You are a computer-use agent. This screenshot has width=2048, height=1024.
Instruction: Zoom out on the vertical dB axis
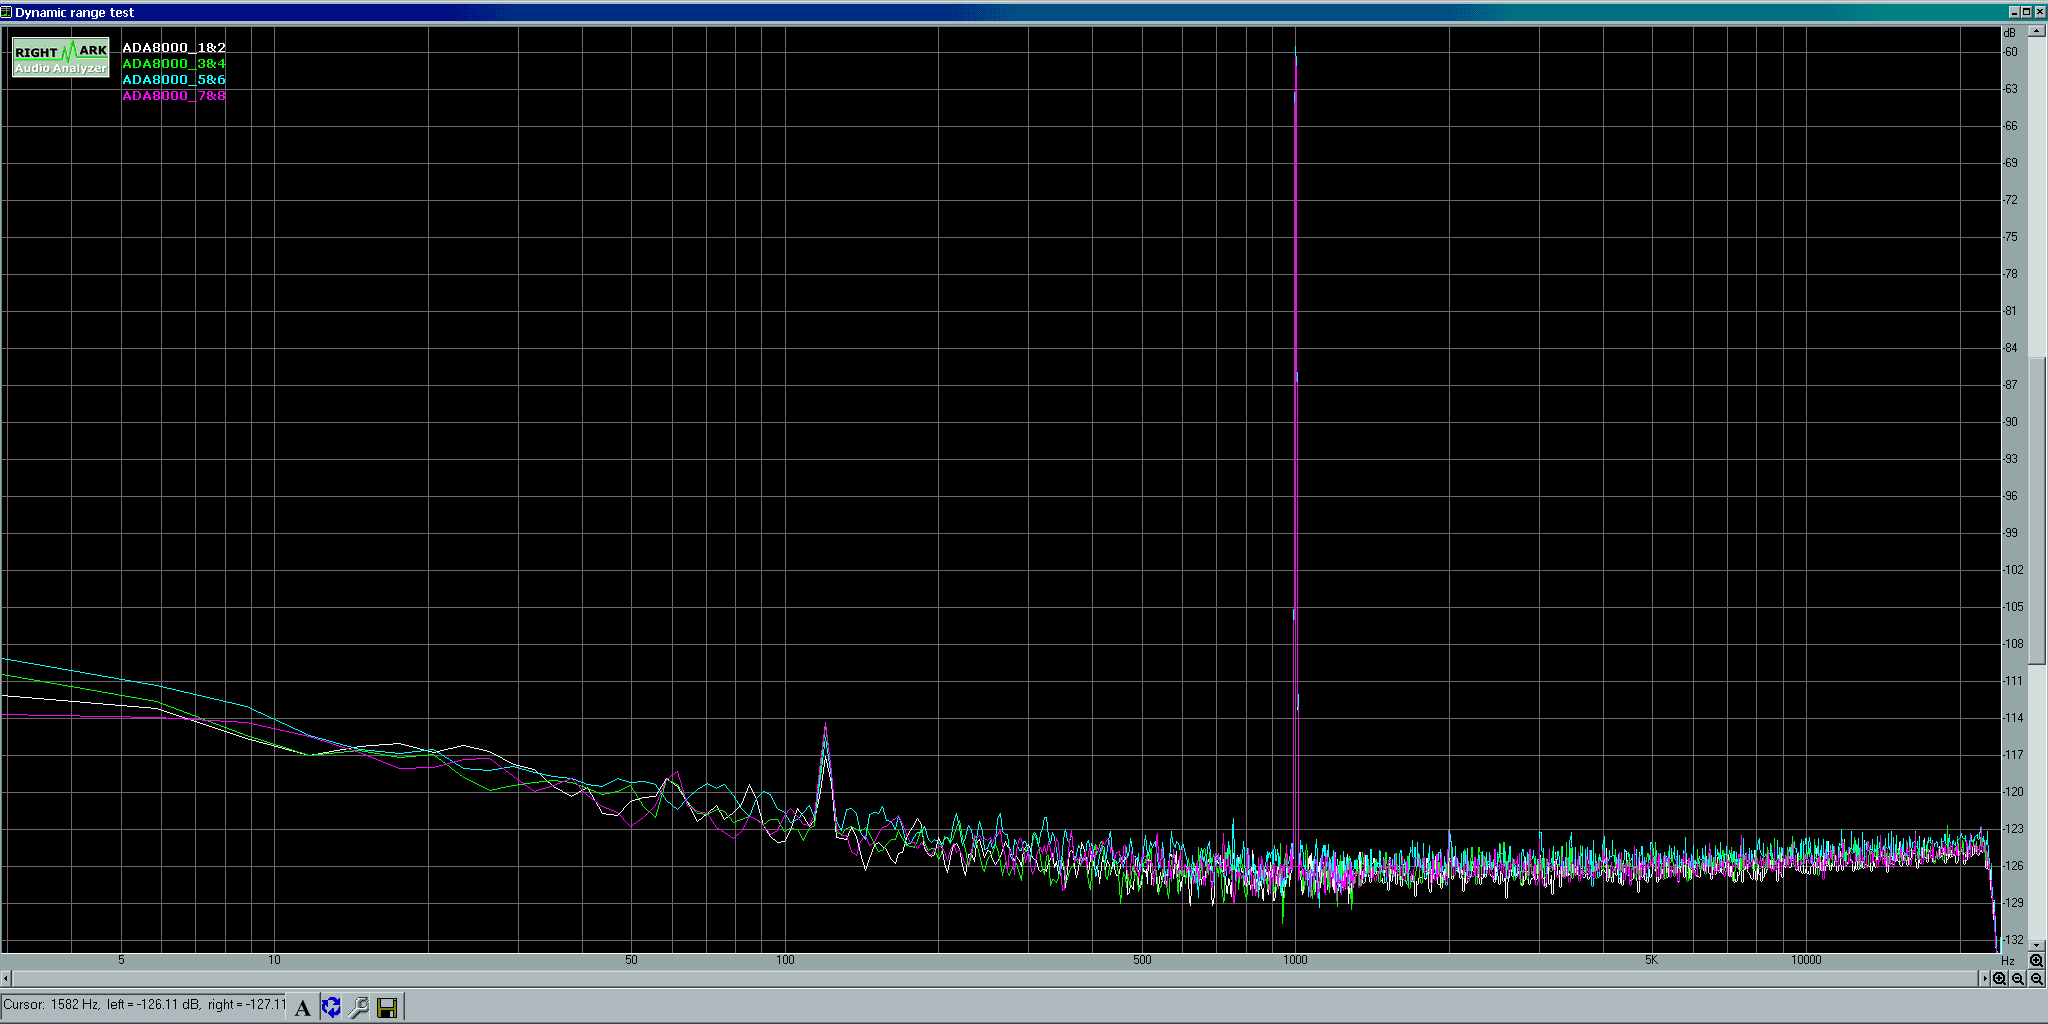(x=2036, y=979)
